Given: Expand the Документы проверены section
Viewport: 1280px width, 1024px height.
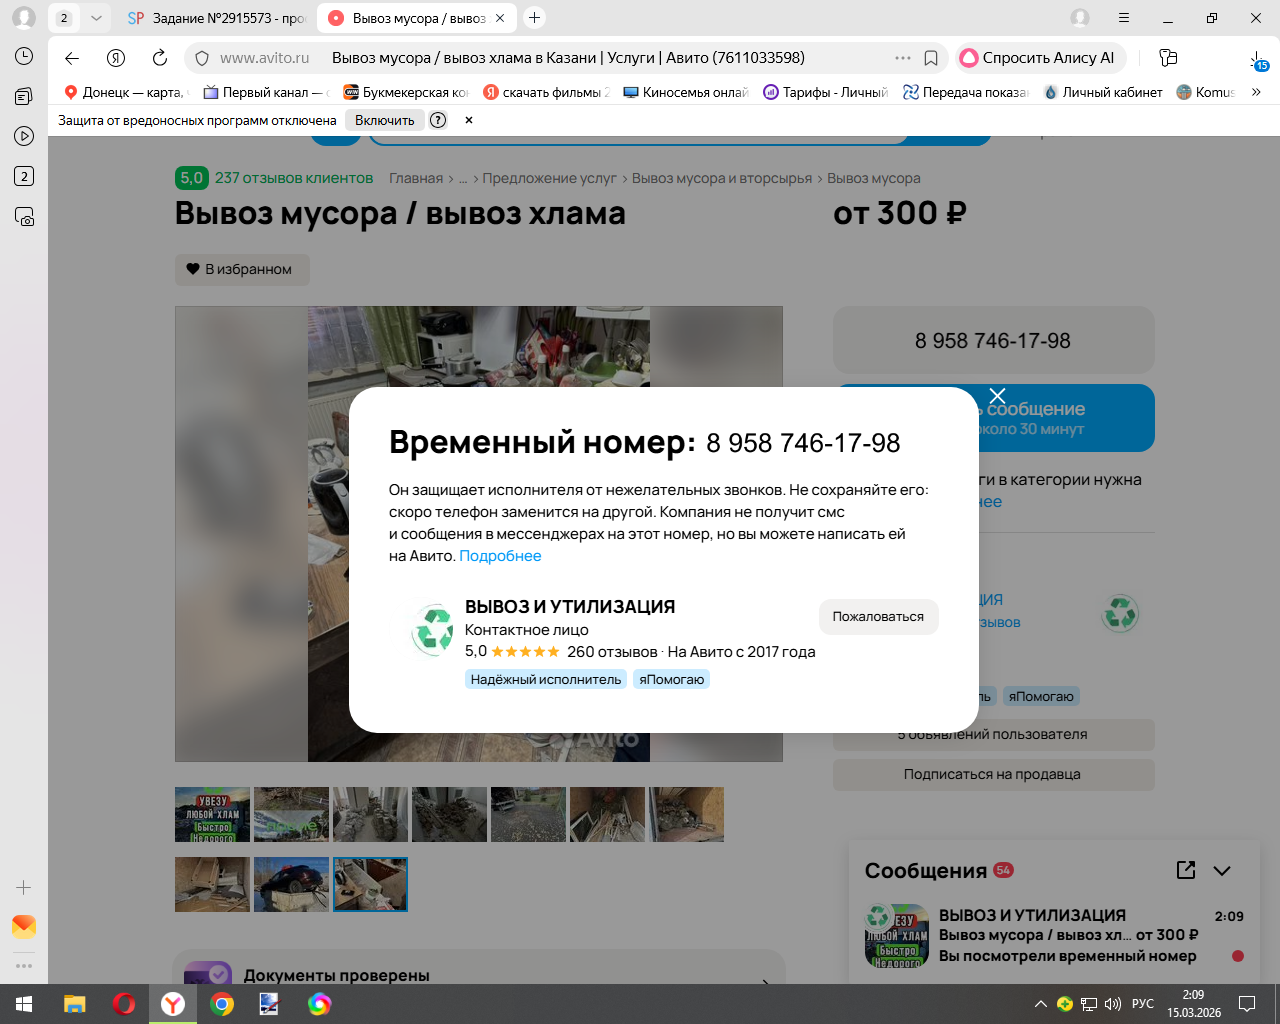Looking at the screenshot, I should [x=478, y=975].
